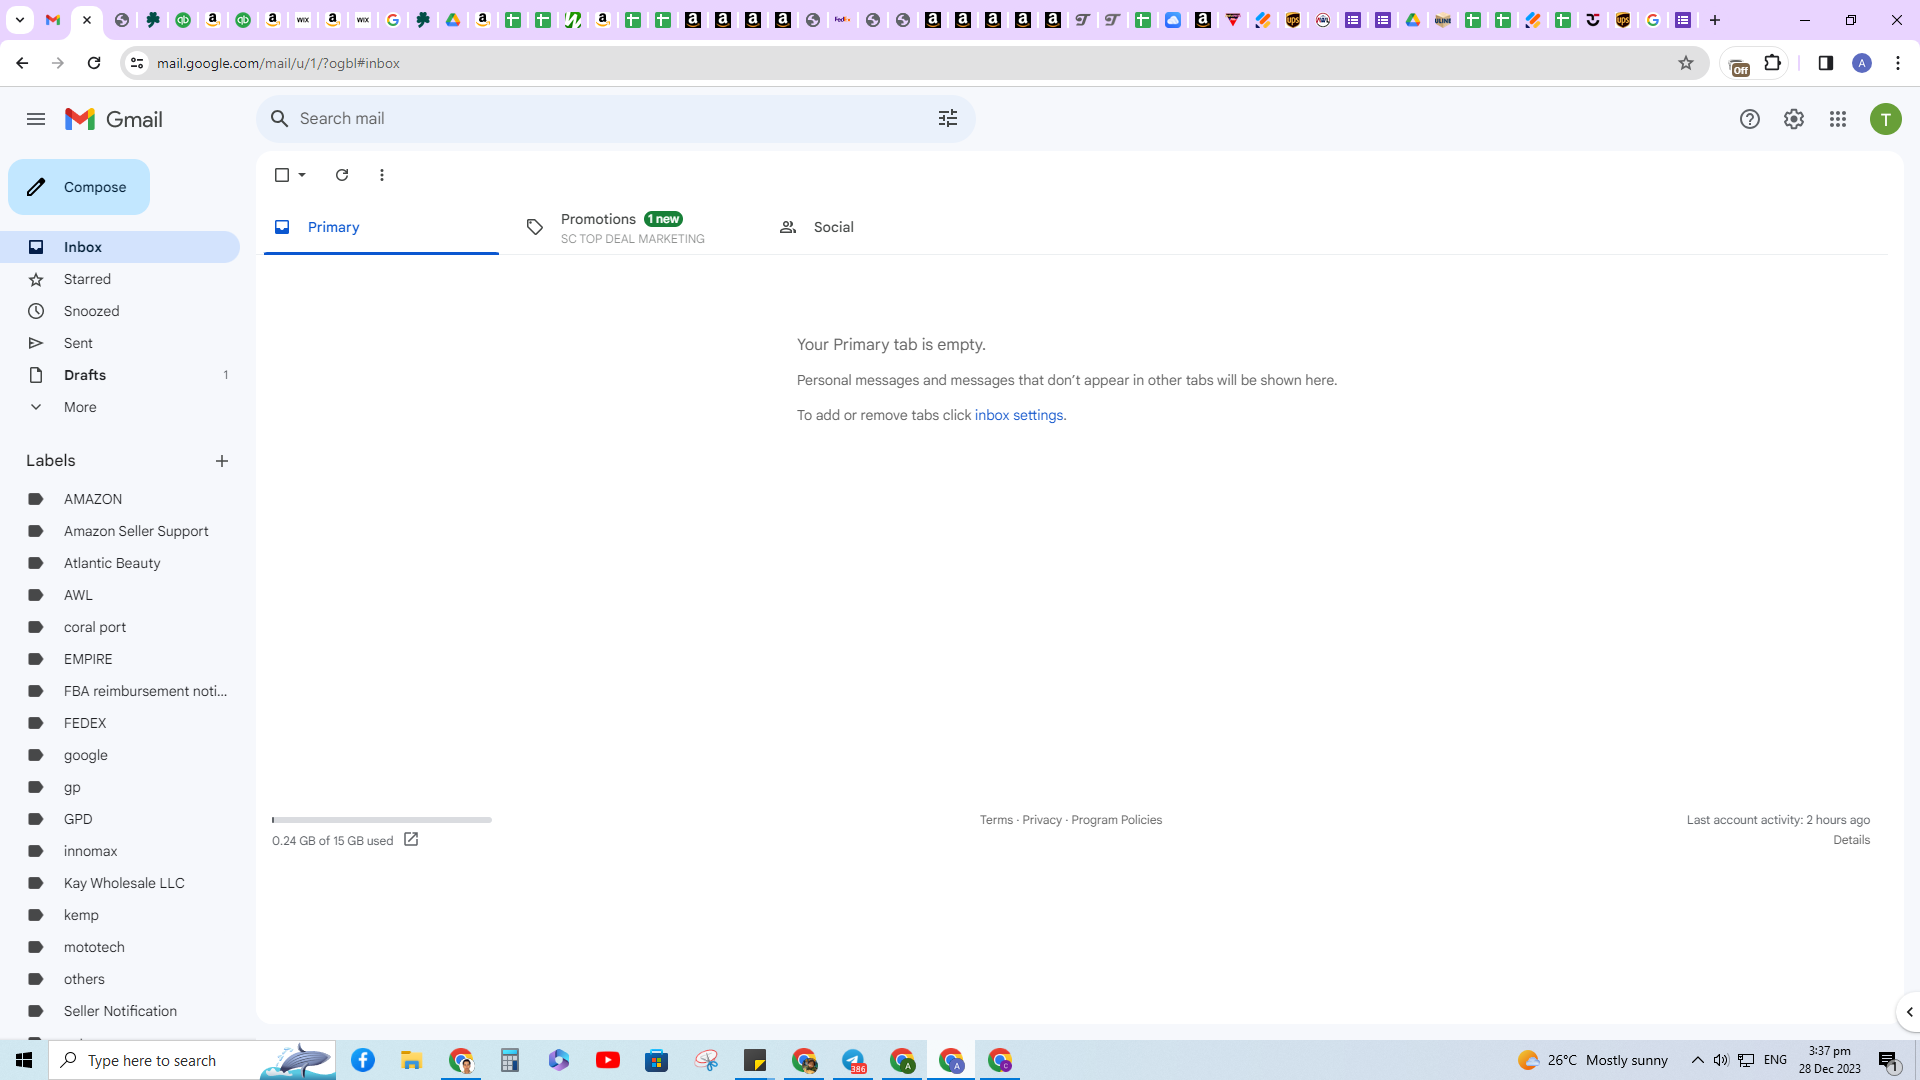Bookmark this page with the star icon
Viewport: 1920px width, 1080px height.
(1686, 63)
